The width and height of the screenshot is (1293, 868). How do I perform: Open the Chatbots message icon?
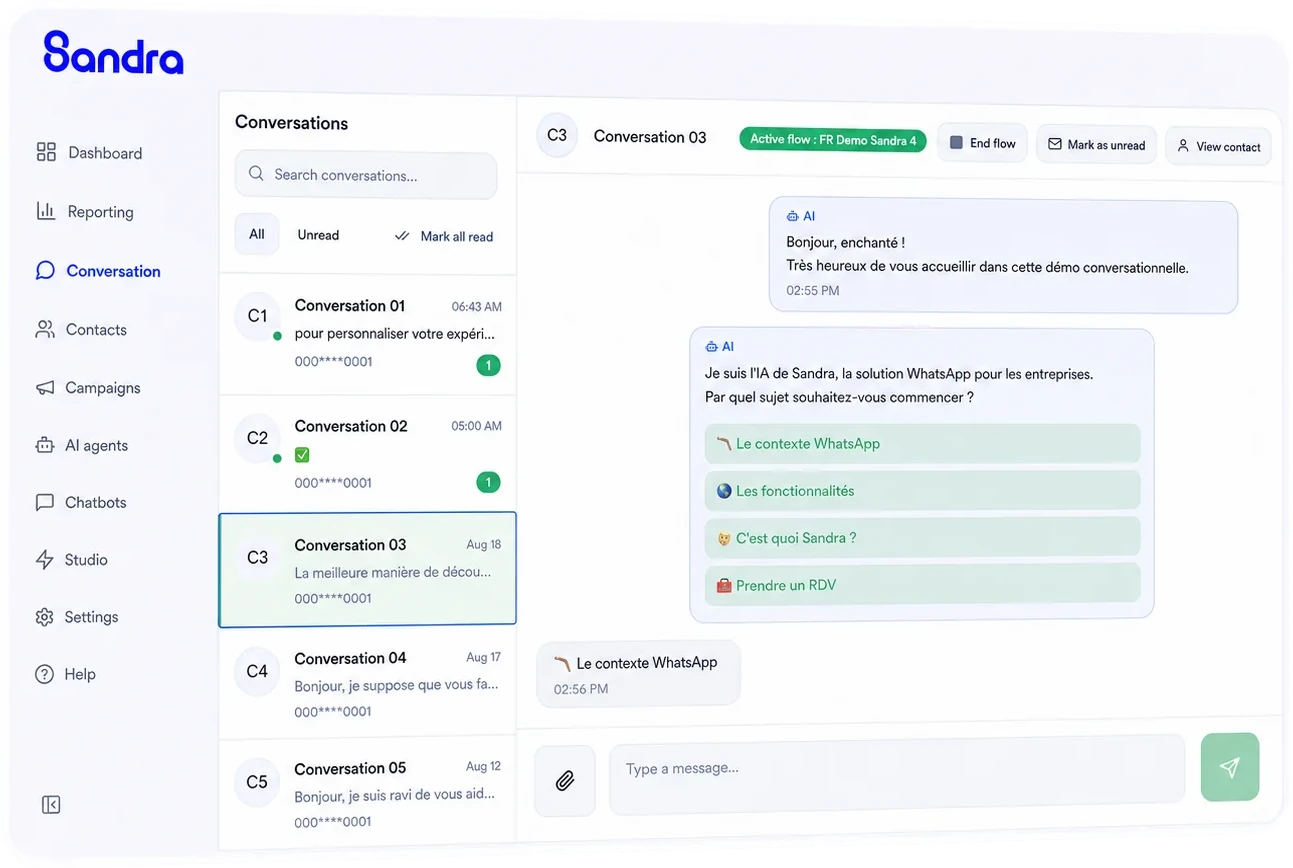45,502
